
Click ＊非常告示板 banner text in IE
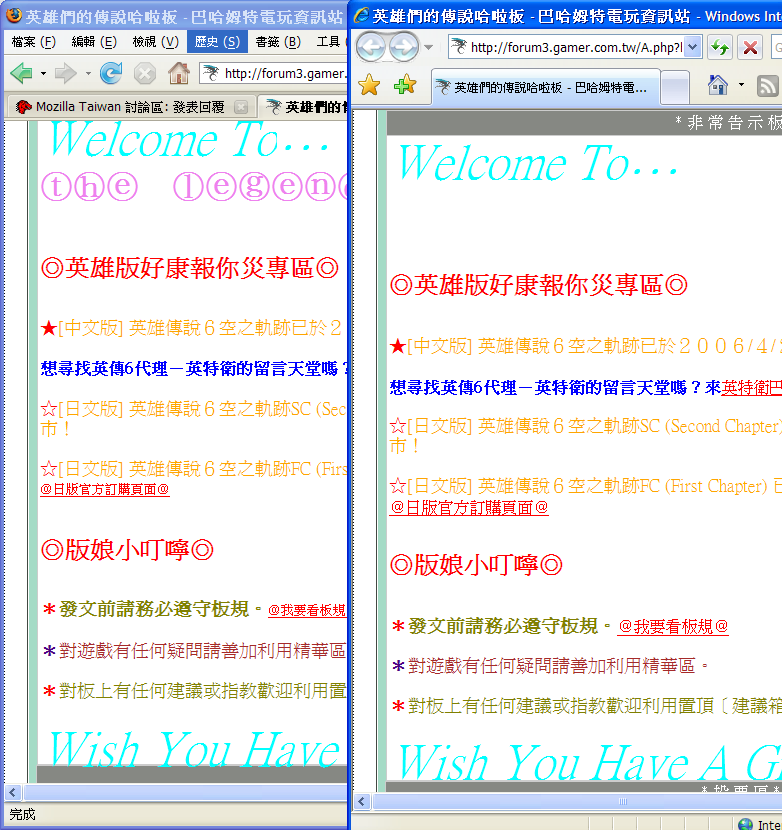pos(729,122)
